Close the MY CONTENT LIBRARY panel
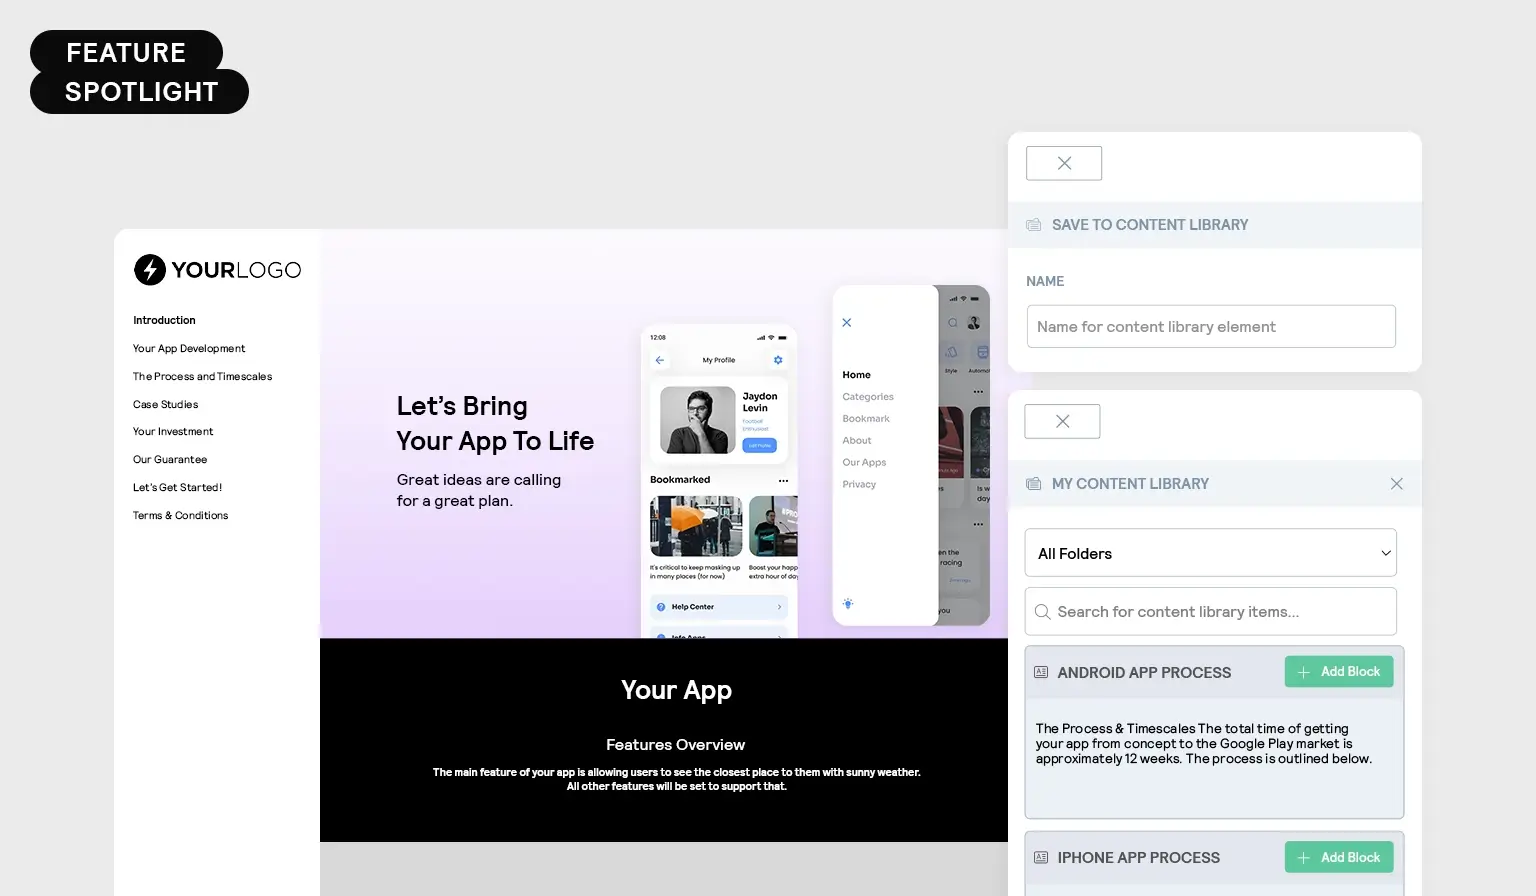The width and height of the screenshot is (1536, 896). click(x=1396, y=483)
